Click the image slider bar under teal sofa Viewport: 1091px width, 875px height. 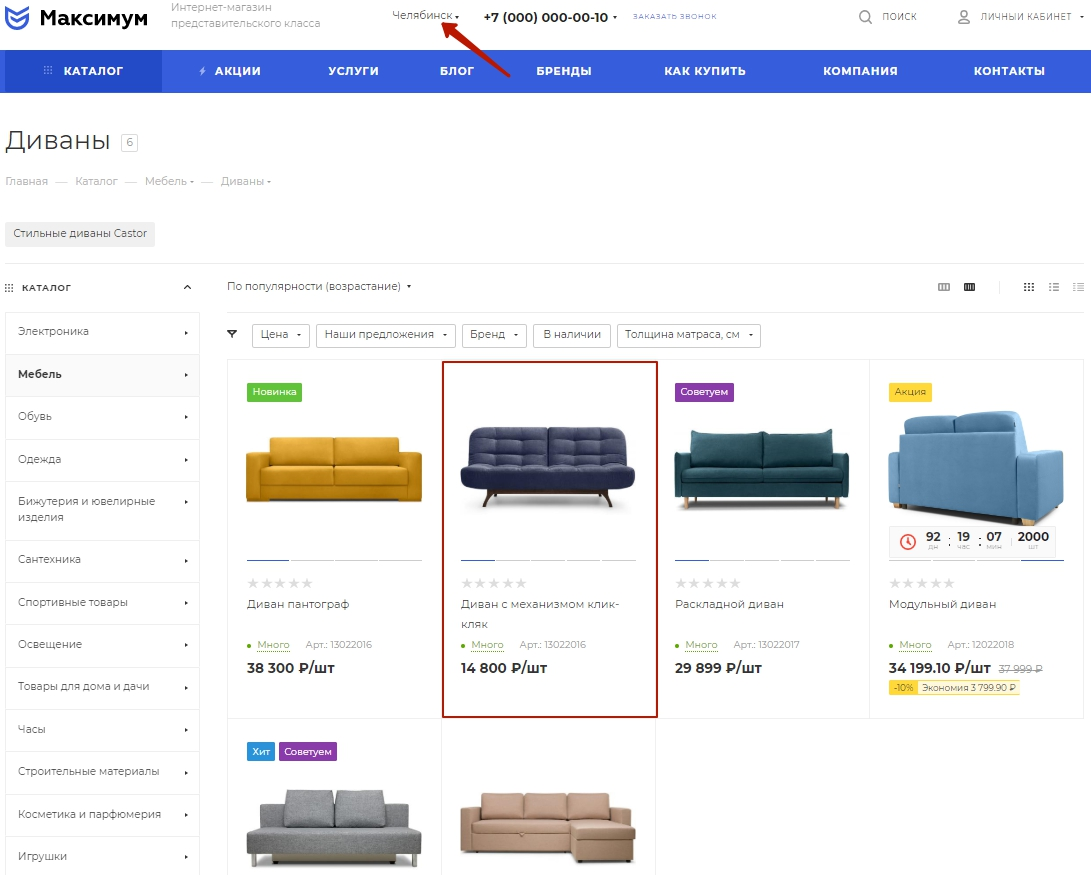click(x=762, y=560)
